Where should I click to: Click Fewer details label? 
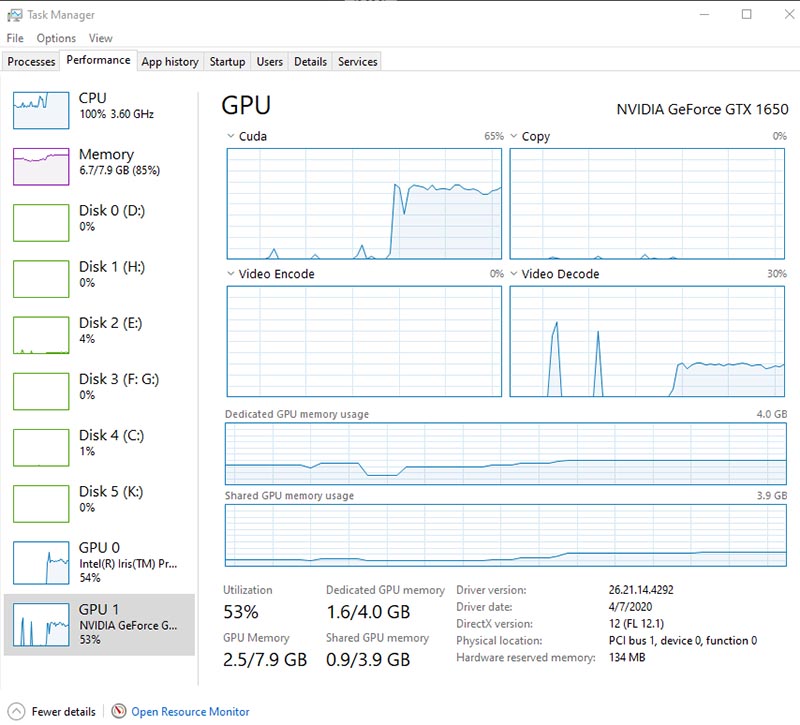coord(64,711)
